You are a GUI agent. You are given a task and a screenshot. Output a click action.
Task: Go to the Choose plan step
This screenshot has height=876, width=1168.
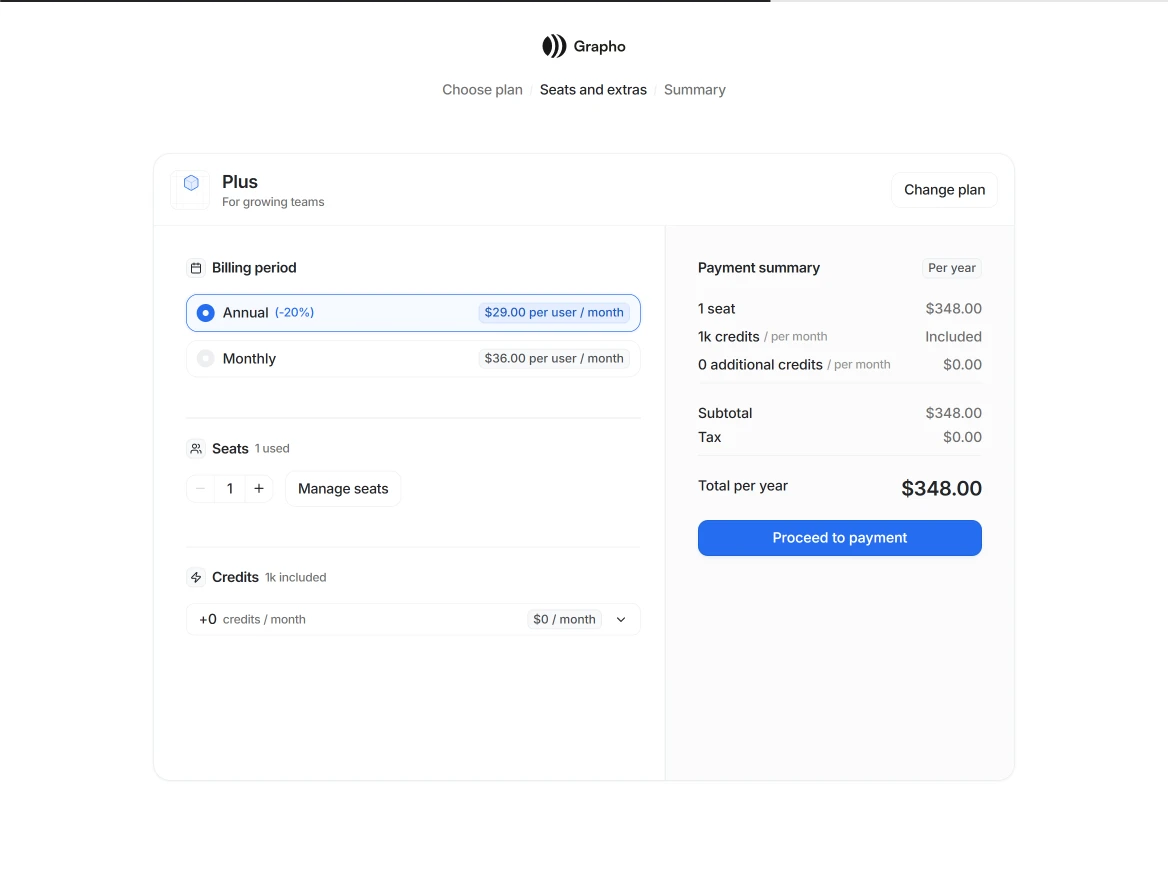point(482,90)
